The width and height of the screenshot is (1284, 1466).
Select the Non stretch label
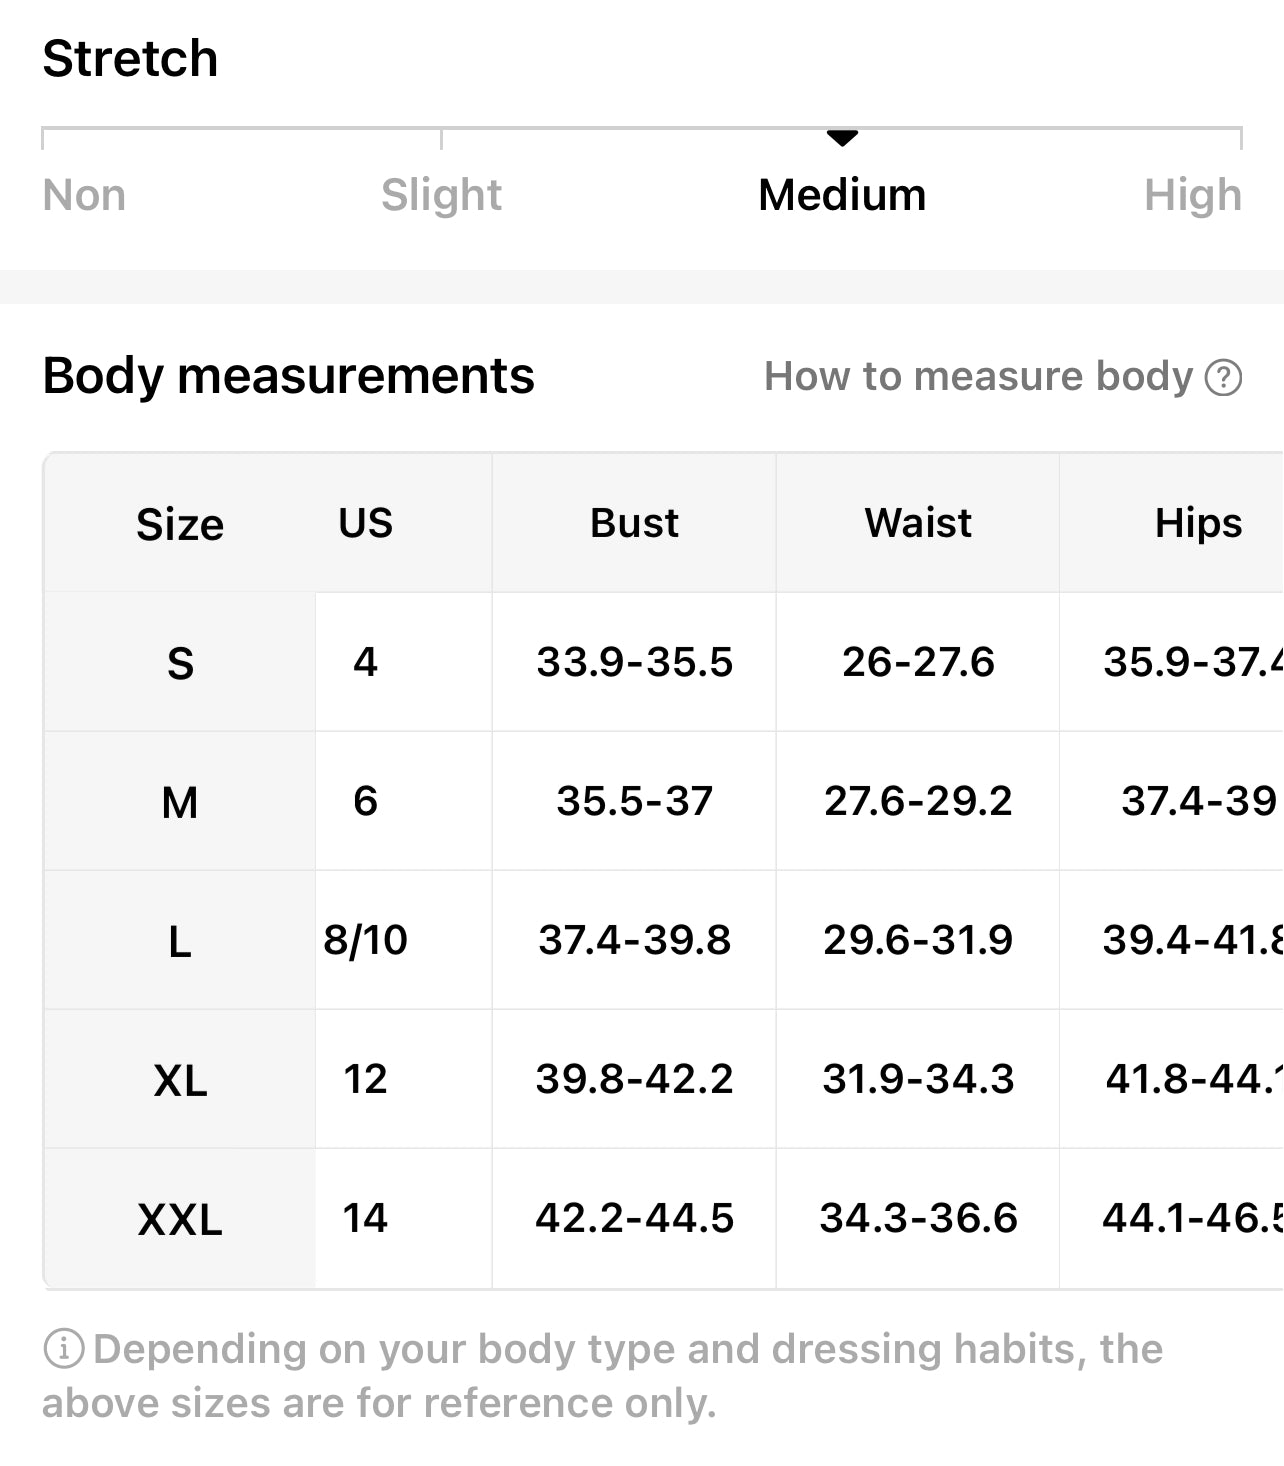[x=84, y=195]
